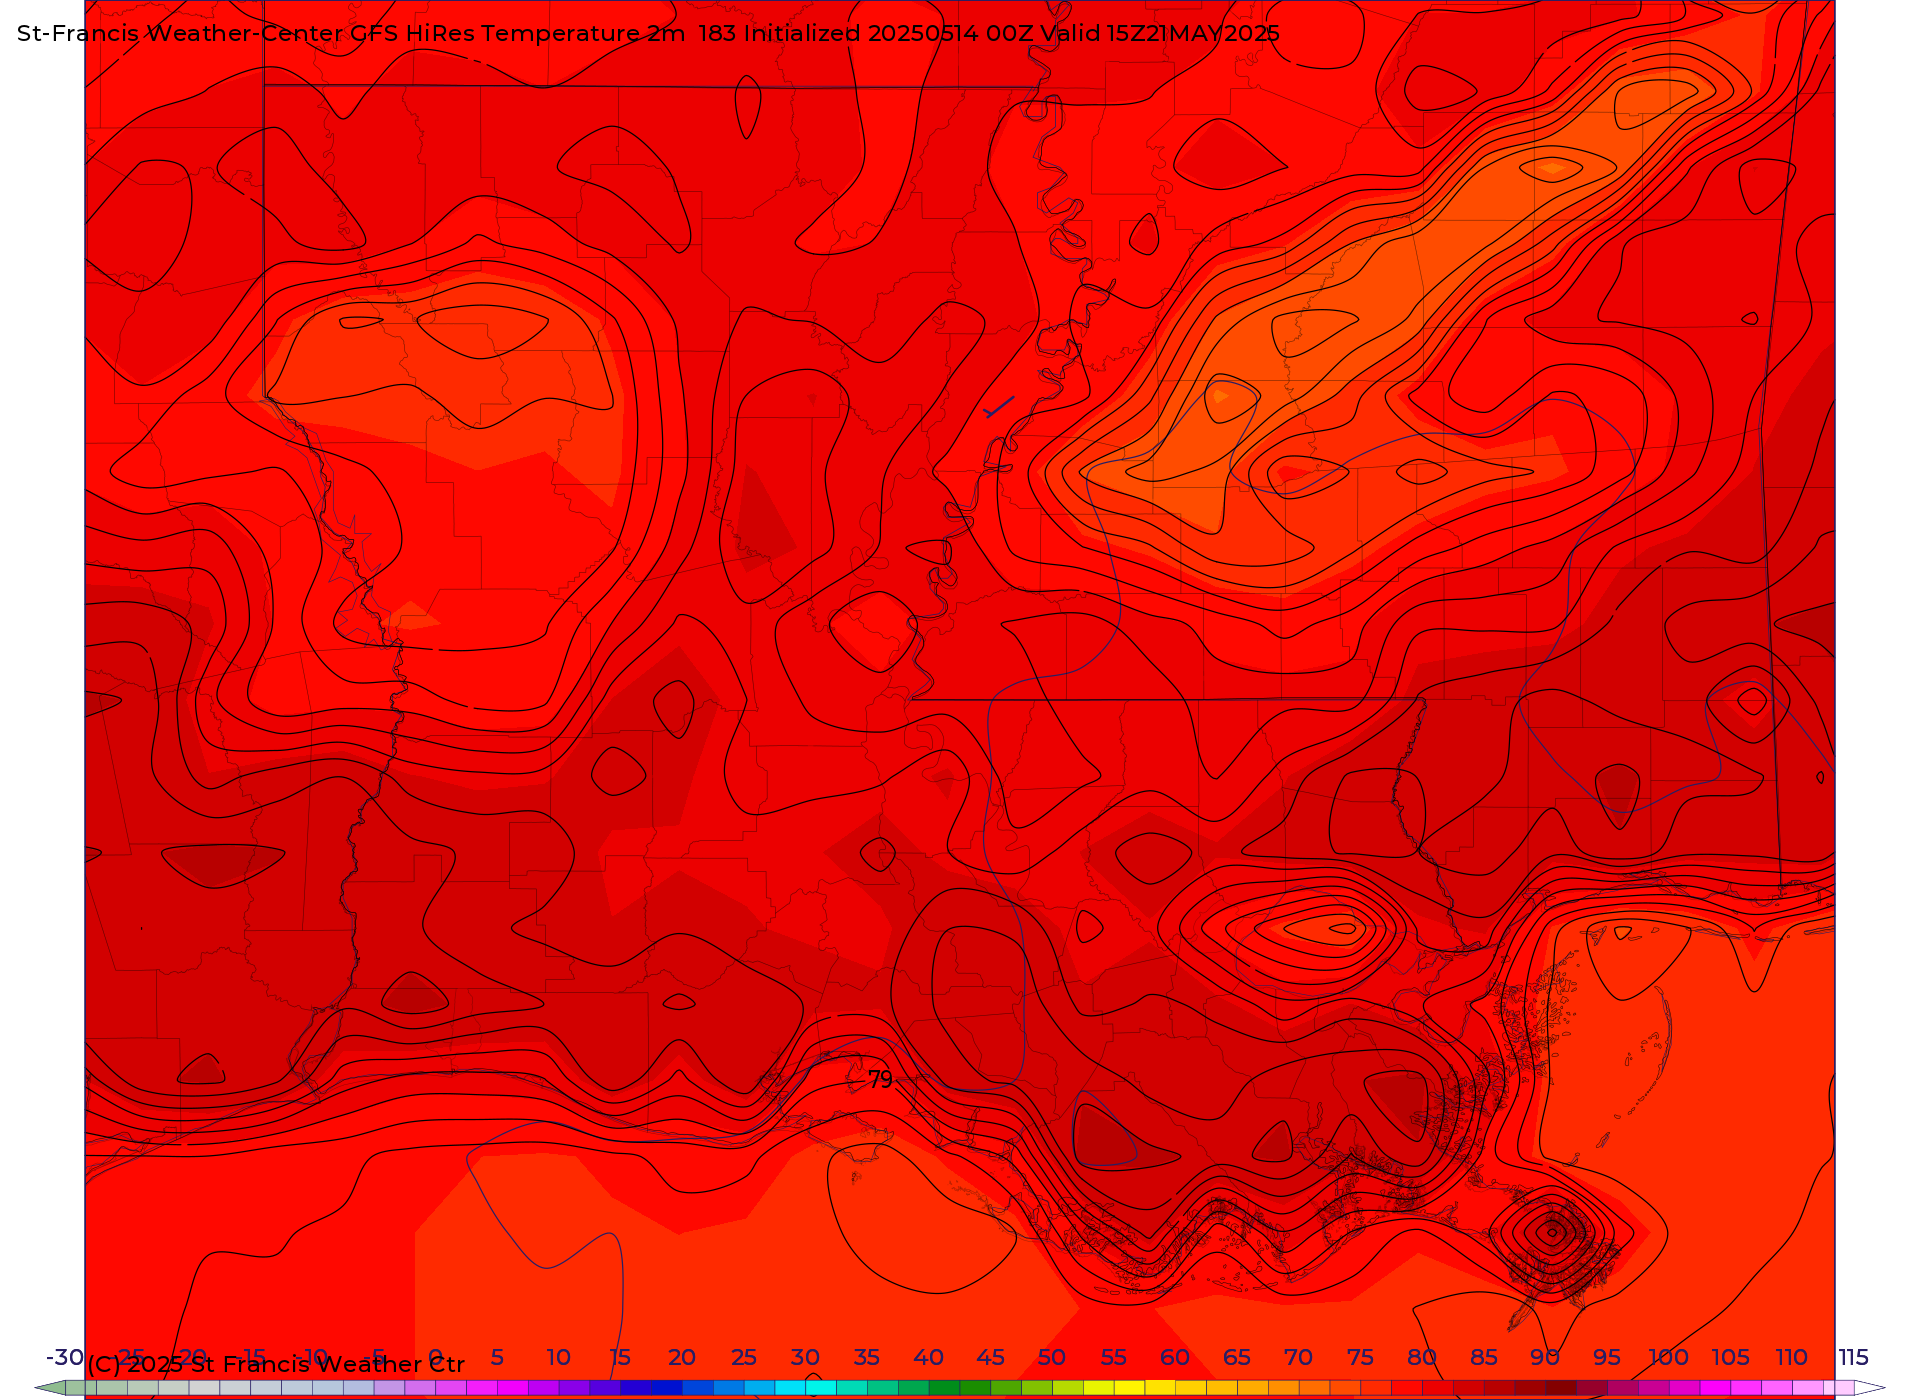Click the 45 label on the color scale
Viewport: 1920px width, 1400px height.
(990, 1357)
